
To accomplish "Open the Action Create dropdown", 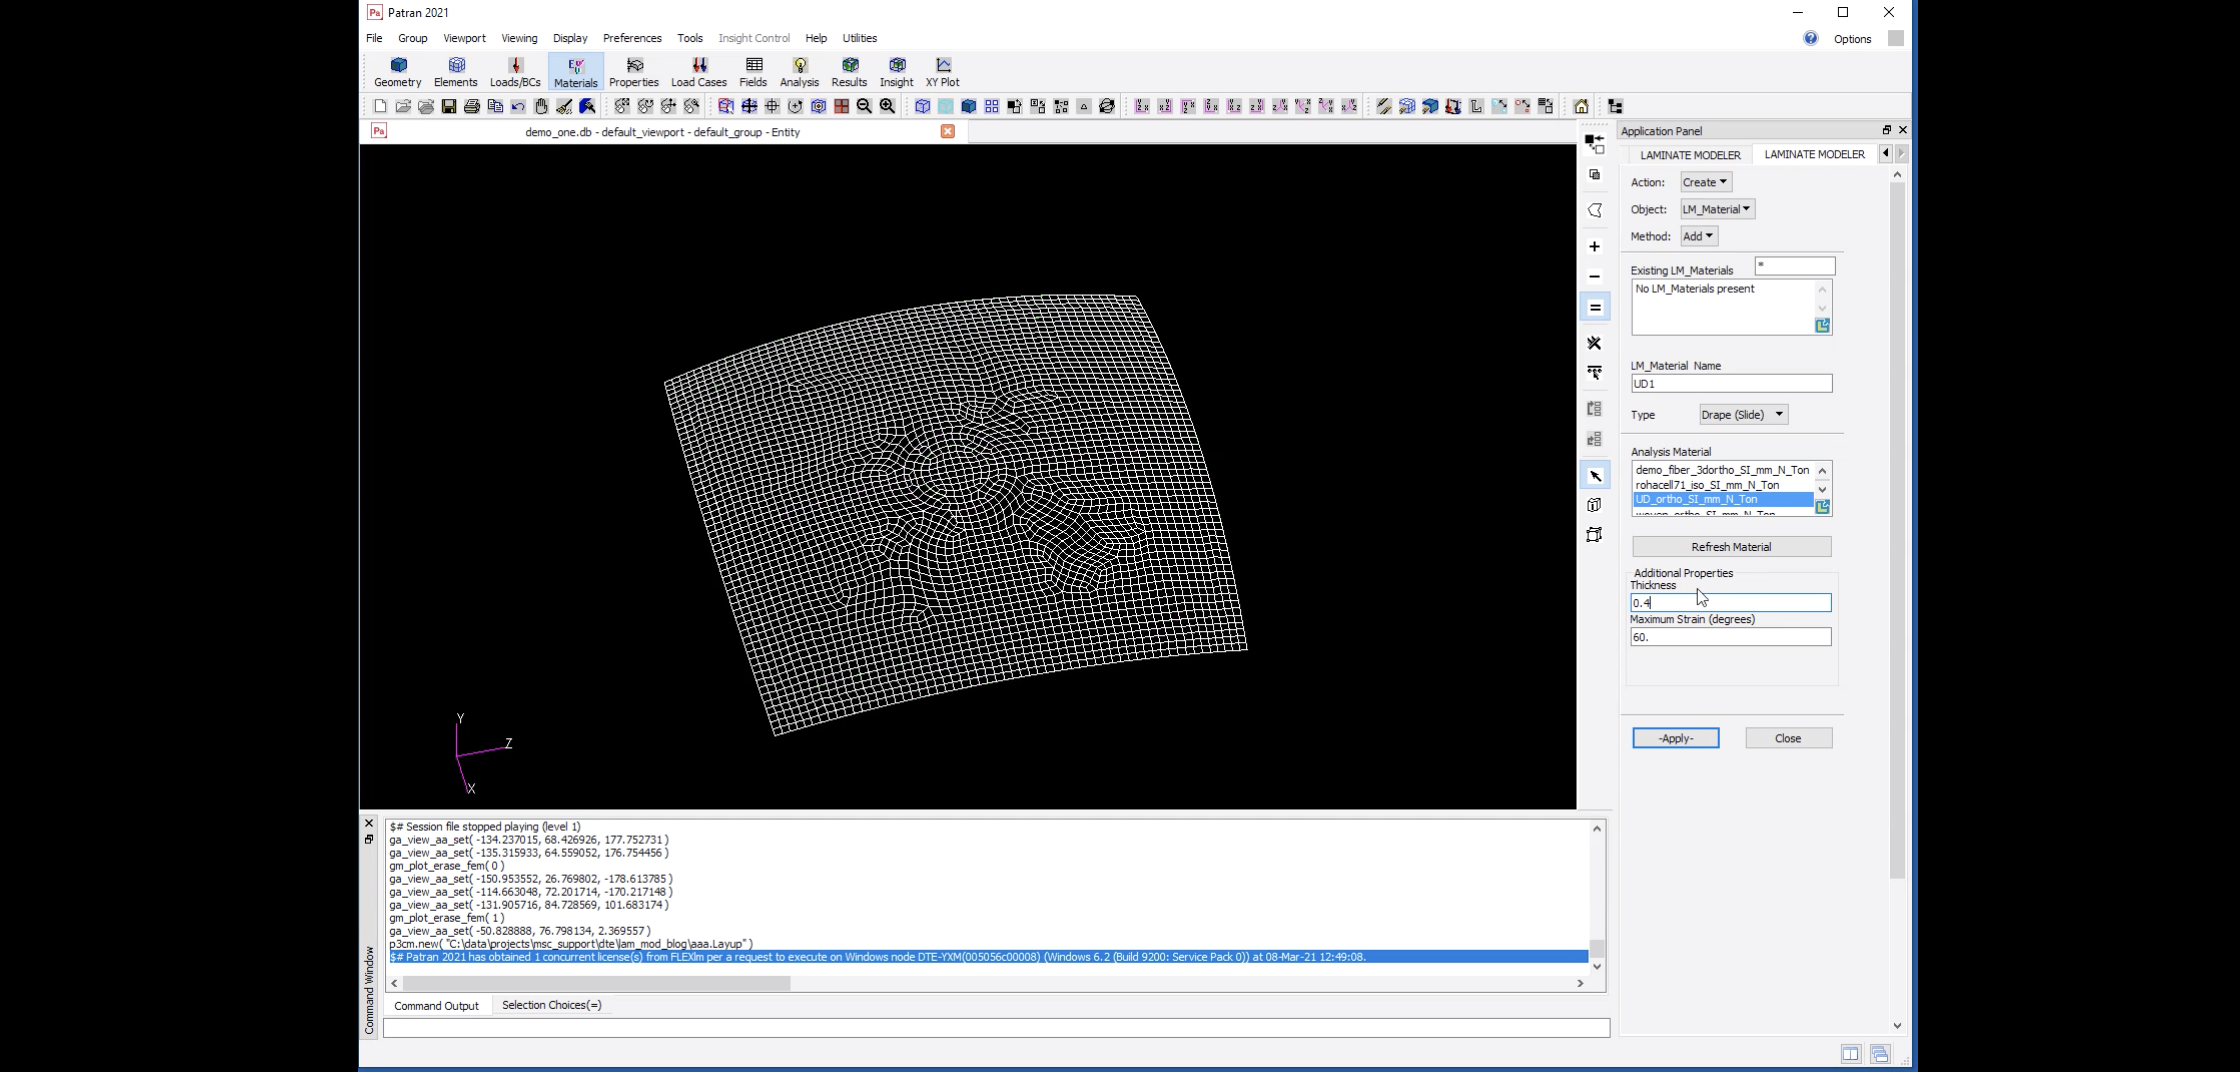I will [1704, 182].
